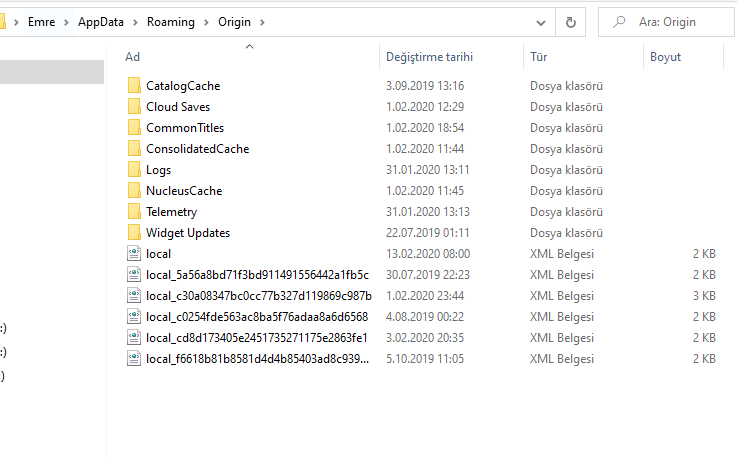Click date 31.01.2020 13:11
The height and width of the screenshot is (458, 737).
click(x=428, y=170)
